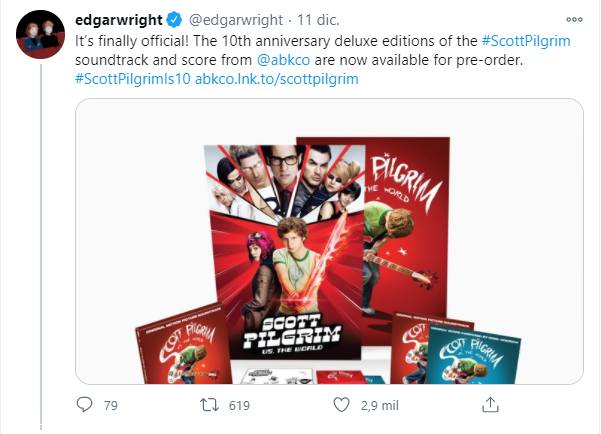The image size is (601, 434).
Task: Click the reply speech bubble icon
Action: pyautogui.click(x=84, y=405)
